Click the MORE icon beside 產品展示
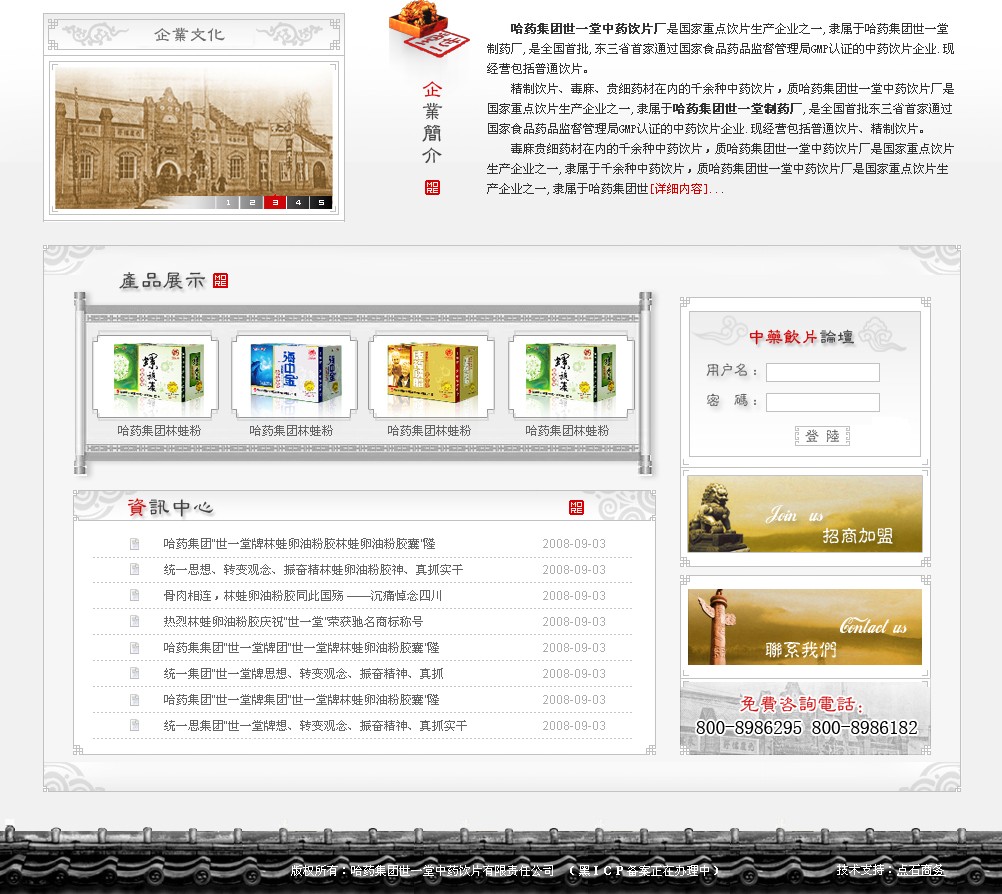This screenshot has width=1002, height=894. [221, 280]
